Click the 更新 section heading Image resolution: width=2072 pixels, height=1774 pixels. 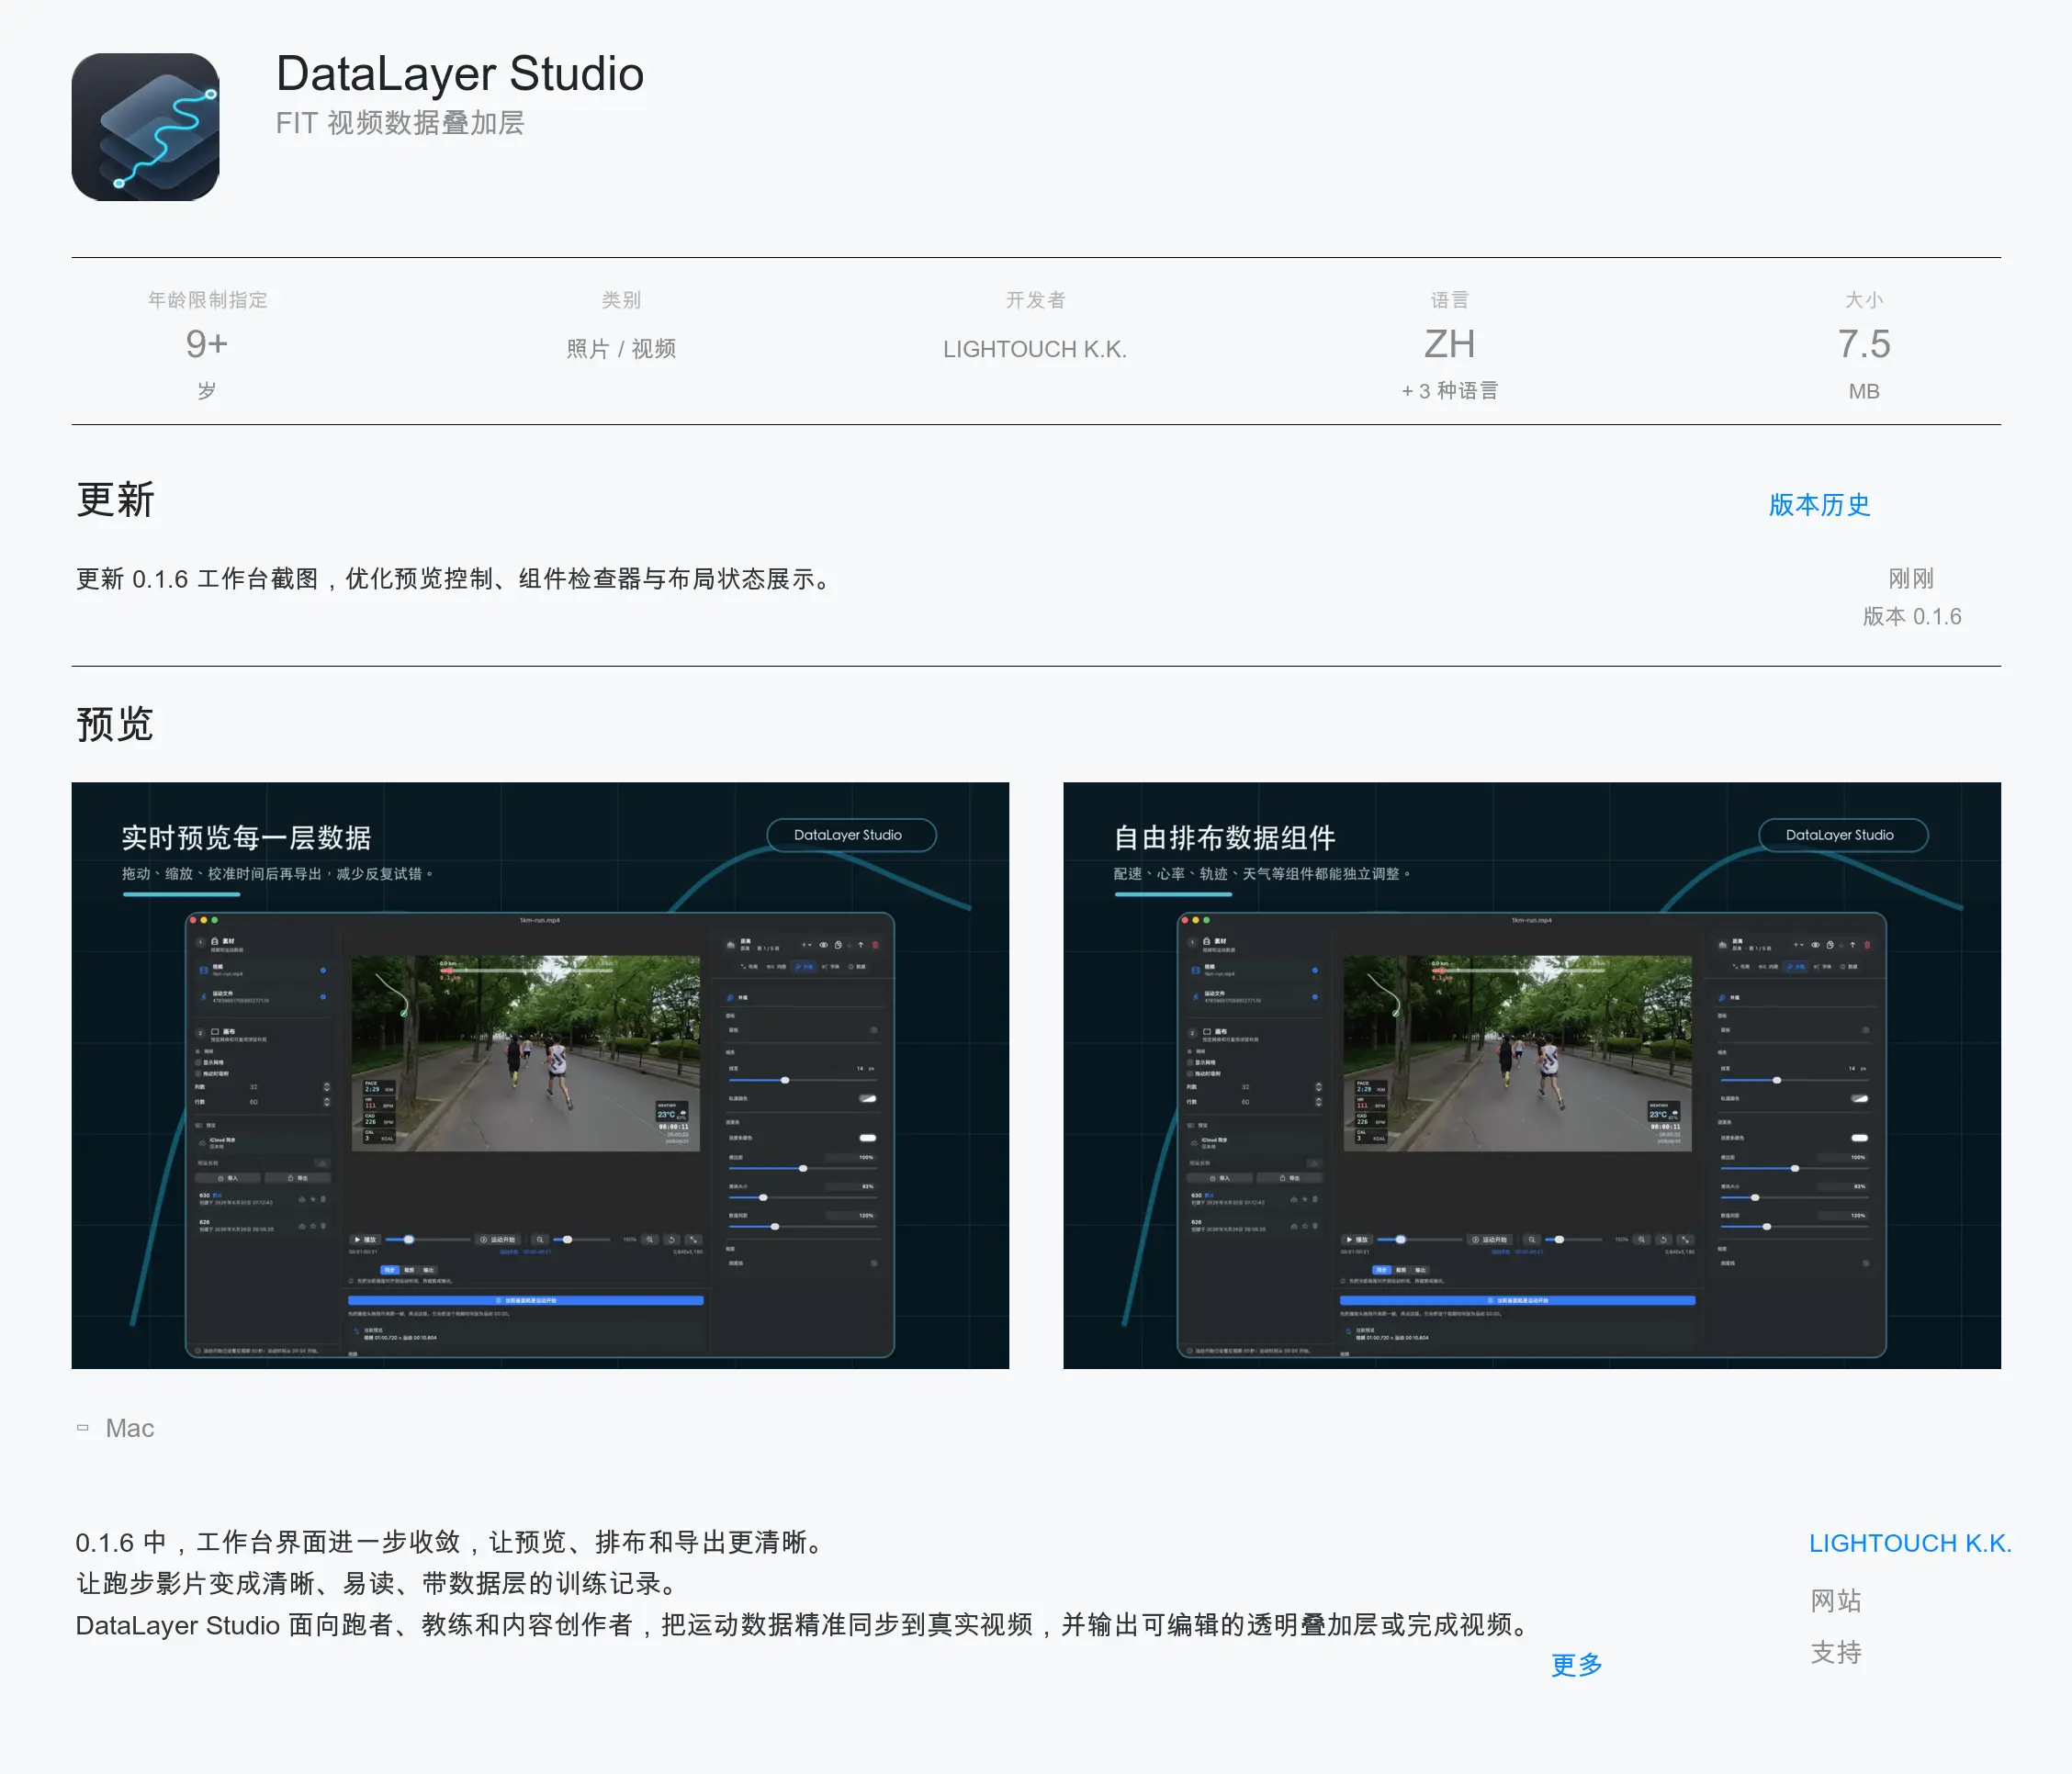[116, 500]
